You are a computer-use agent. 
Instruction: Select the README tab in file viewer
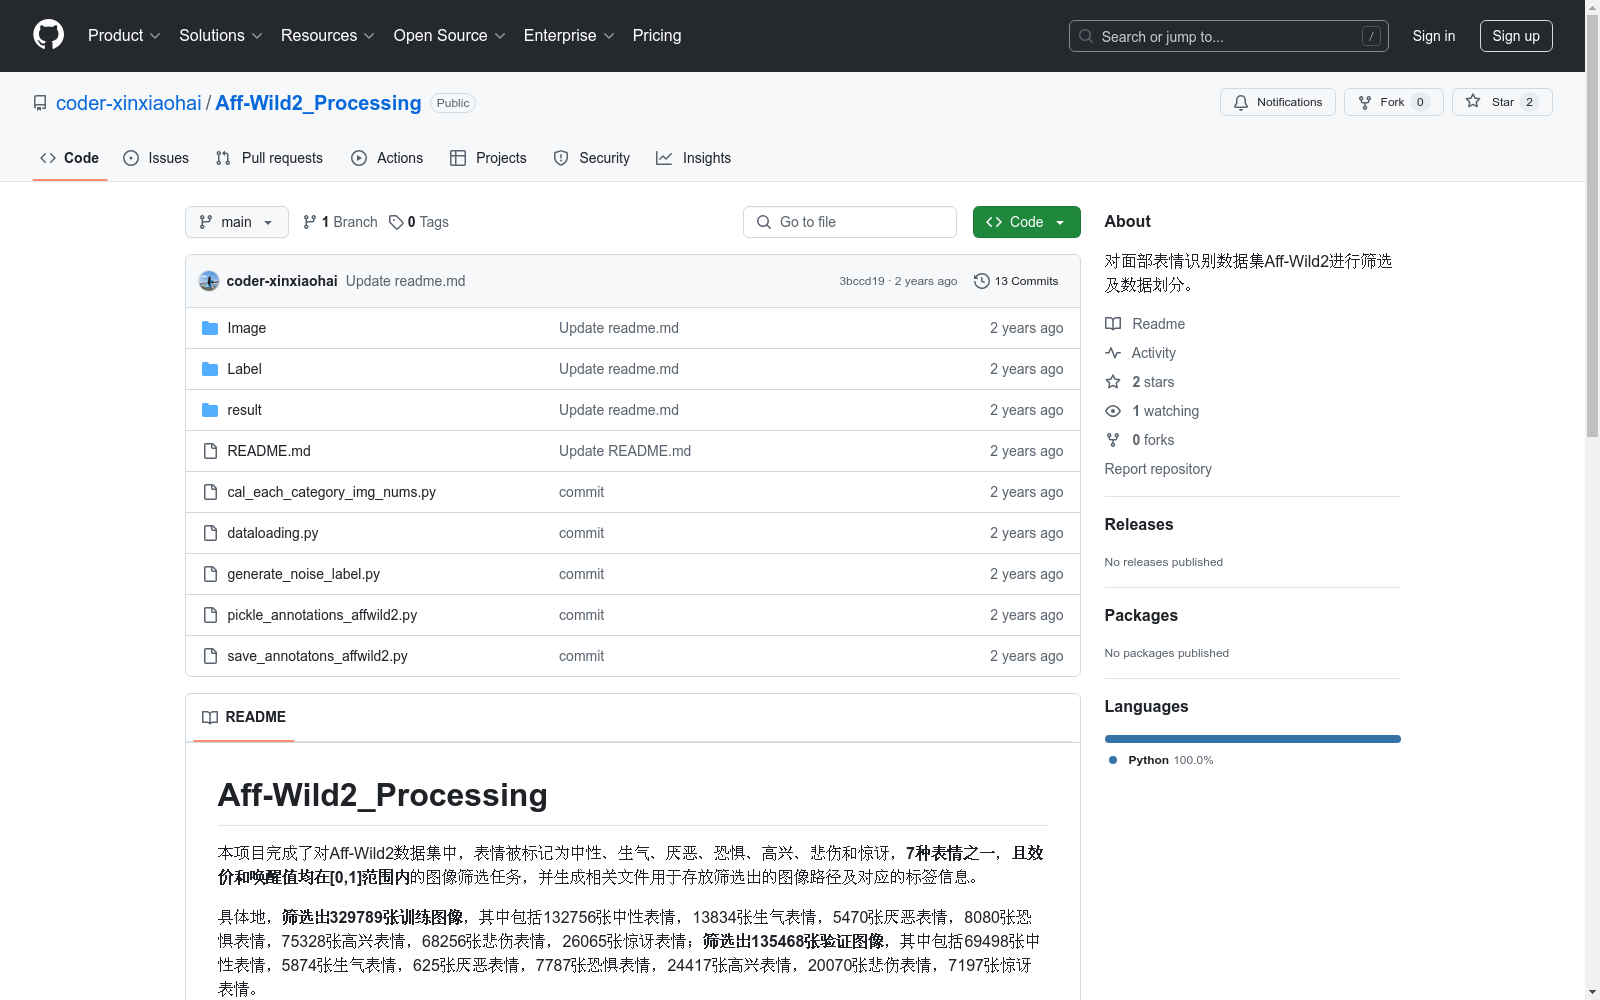tap(244, 717)
